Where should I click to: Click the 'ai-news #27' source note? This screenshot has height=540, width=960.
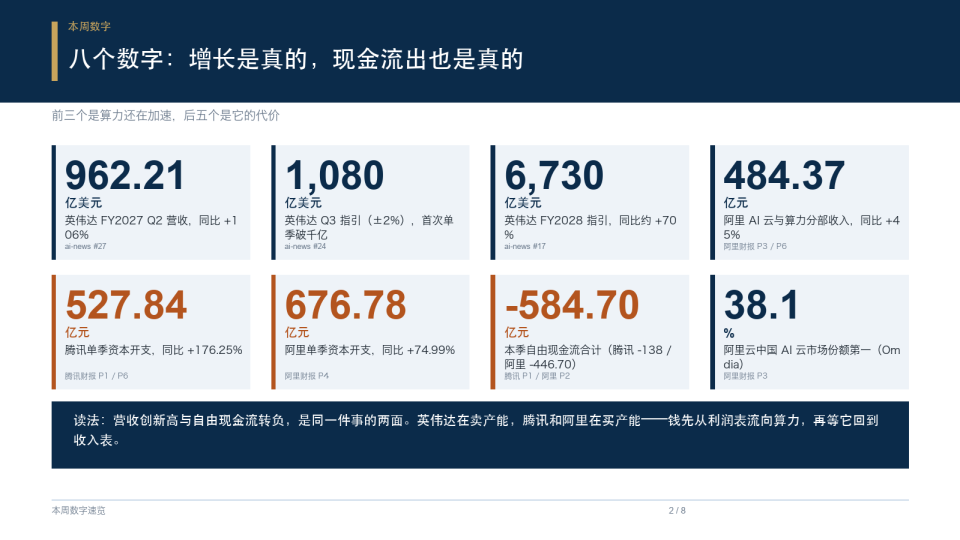point(86,246)
